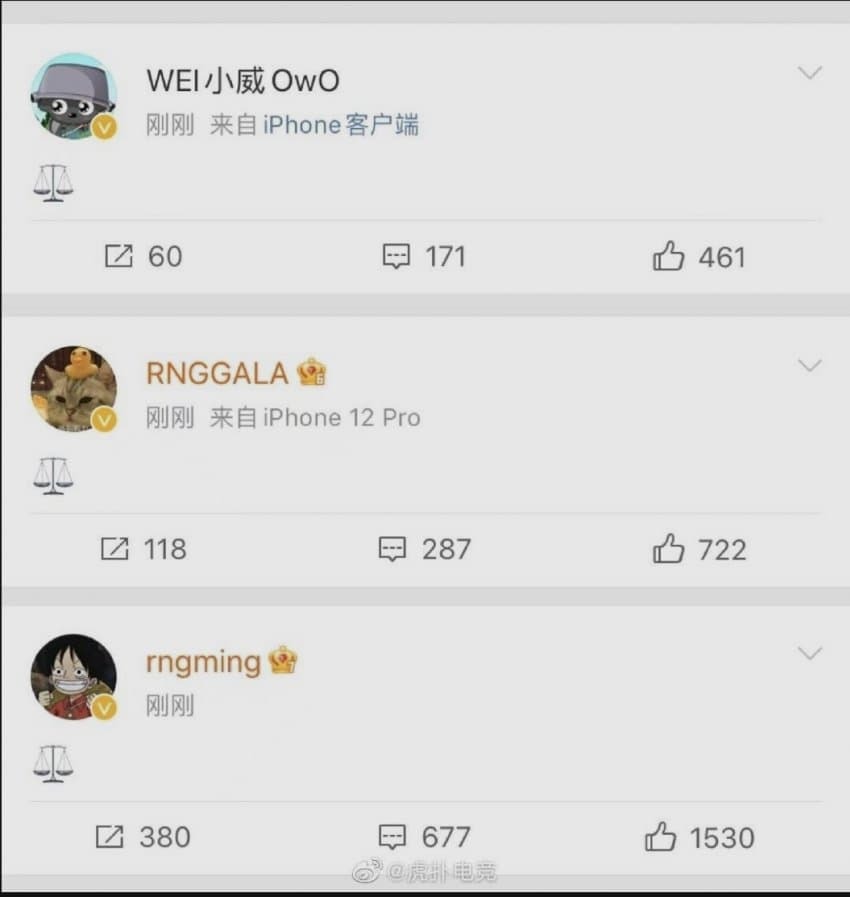The width and height of the screenshot is (850, 897).
Task: Like the RNGGALA post
Action: [x=699, y=549]
